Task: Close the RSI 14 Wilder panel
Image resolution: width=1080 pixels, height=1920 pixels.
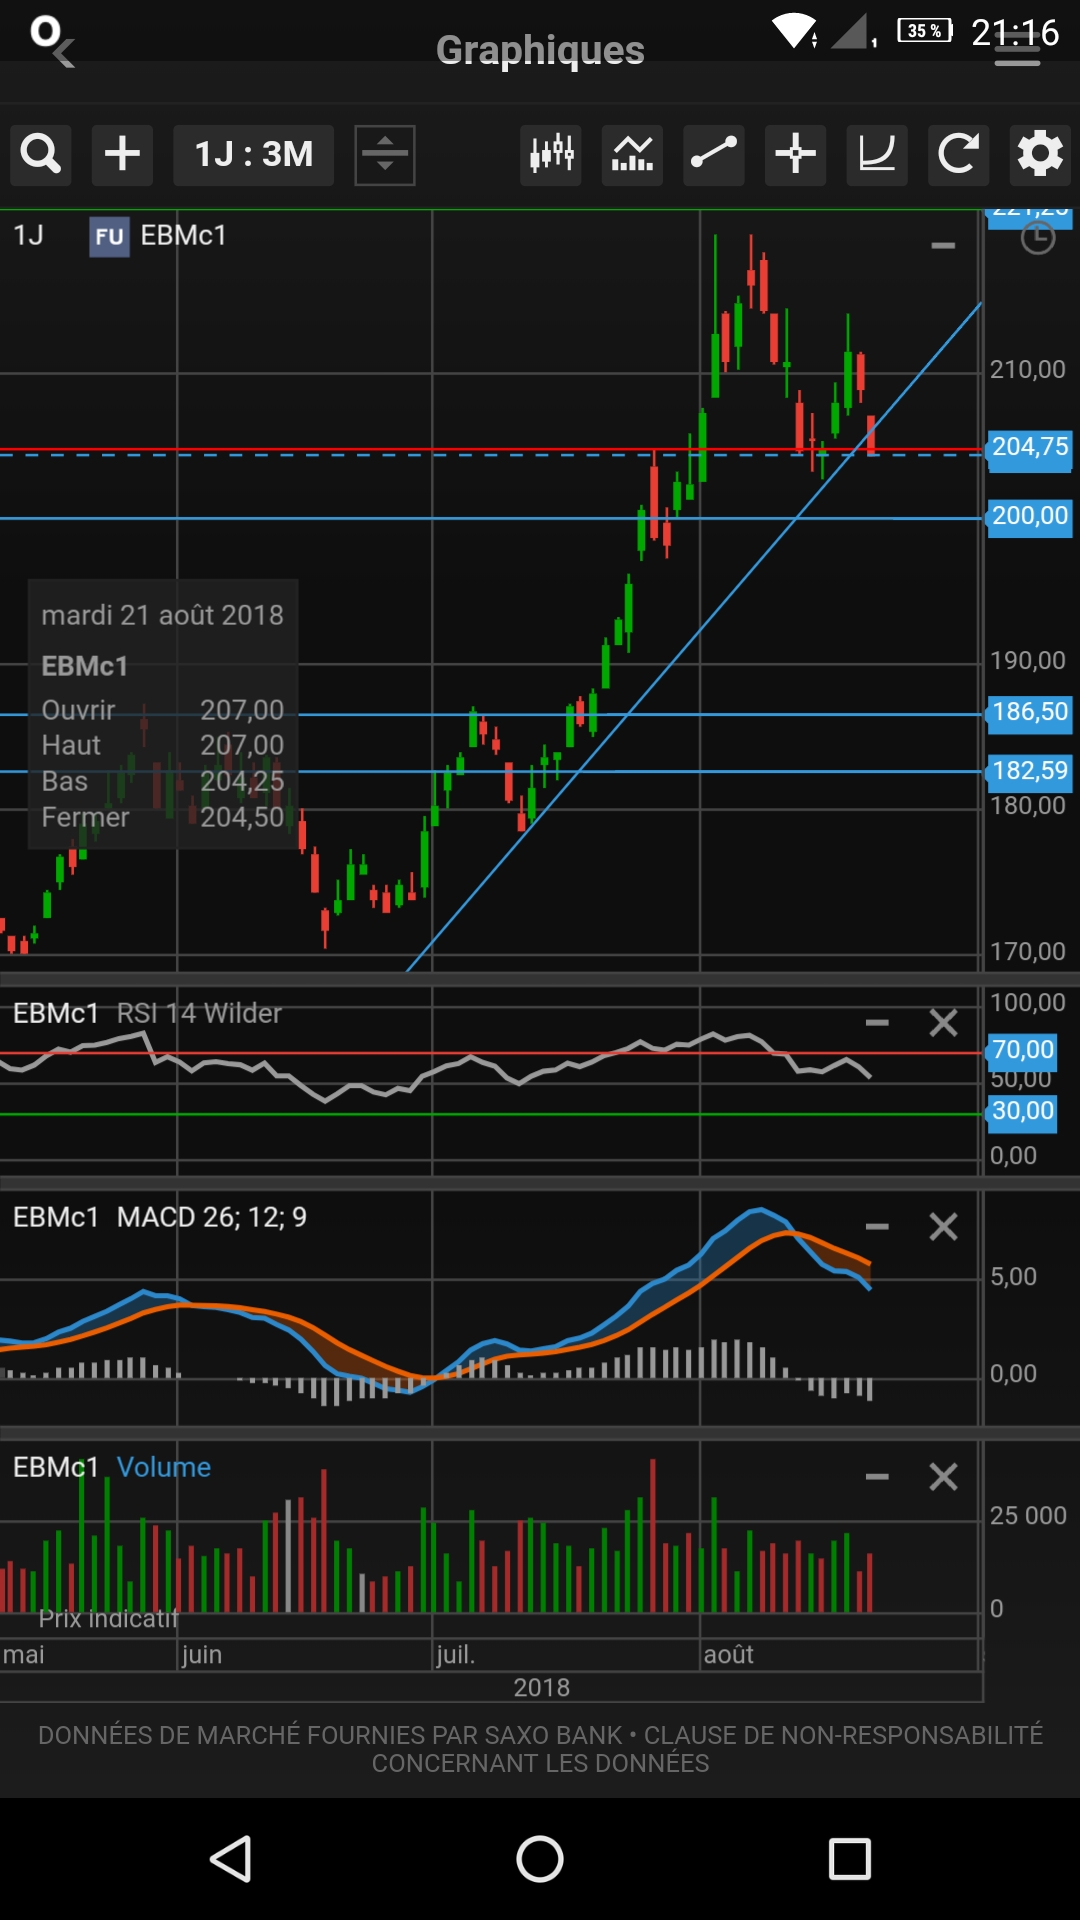Action: pos(943,1023)
